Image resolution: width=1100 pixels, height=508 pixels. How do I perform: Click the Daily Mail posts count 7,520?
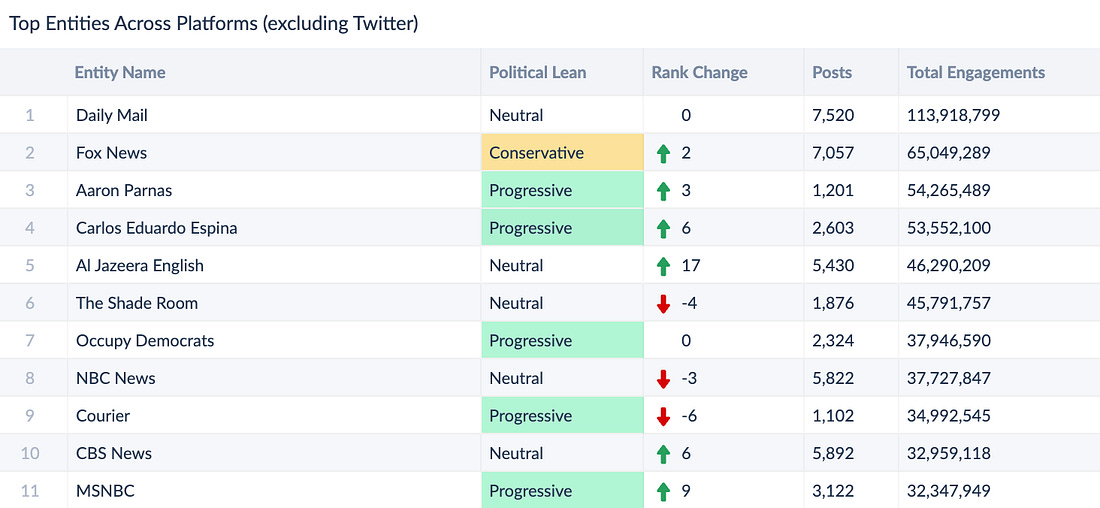tap(833, 115)
